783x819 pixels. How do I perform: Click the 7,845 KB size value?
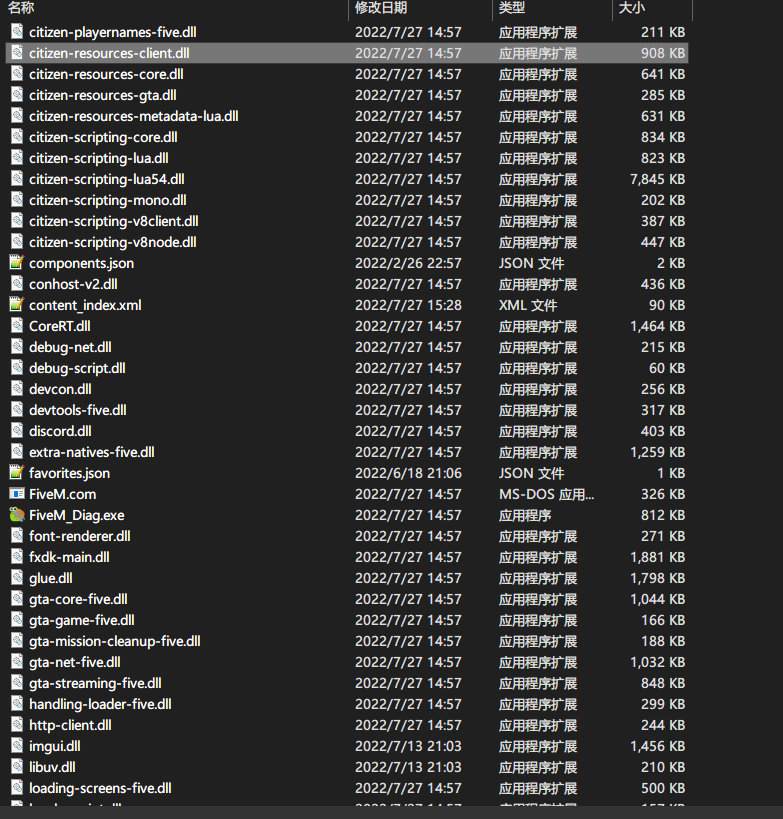pyautogui.click(x=658, y=179)
